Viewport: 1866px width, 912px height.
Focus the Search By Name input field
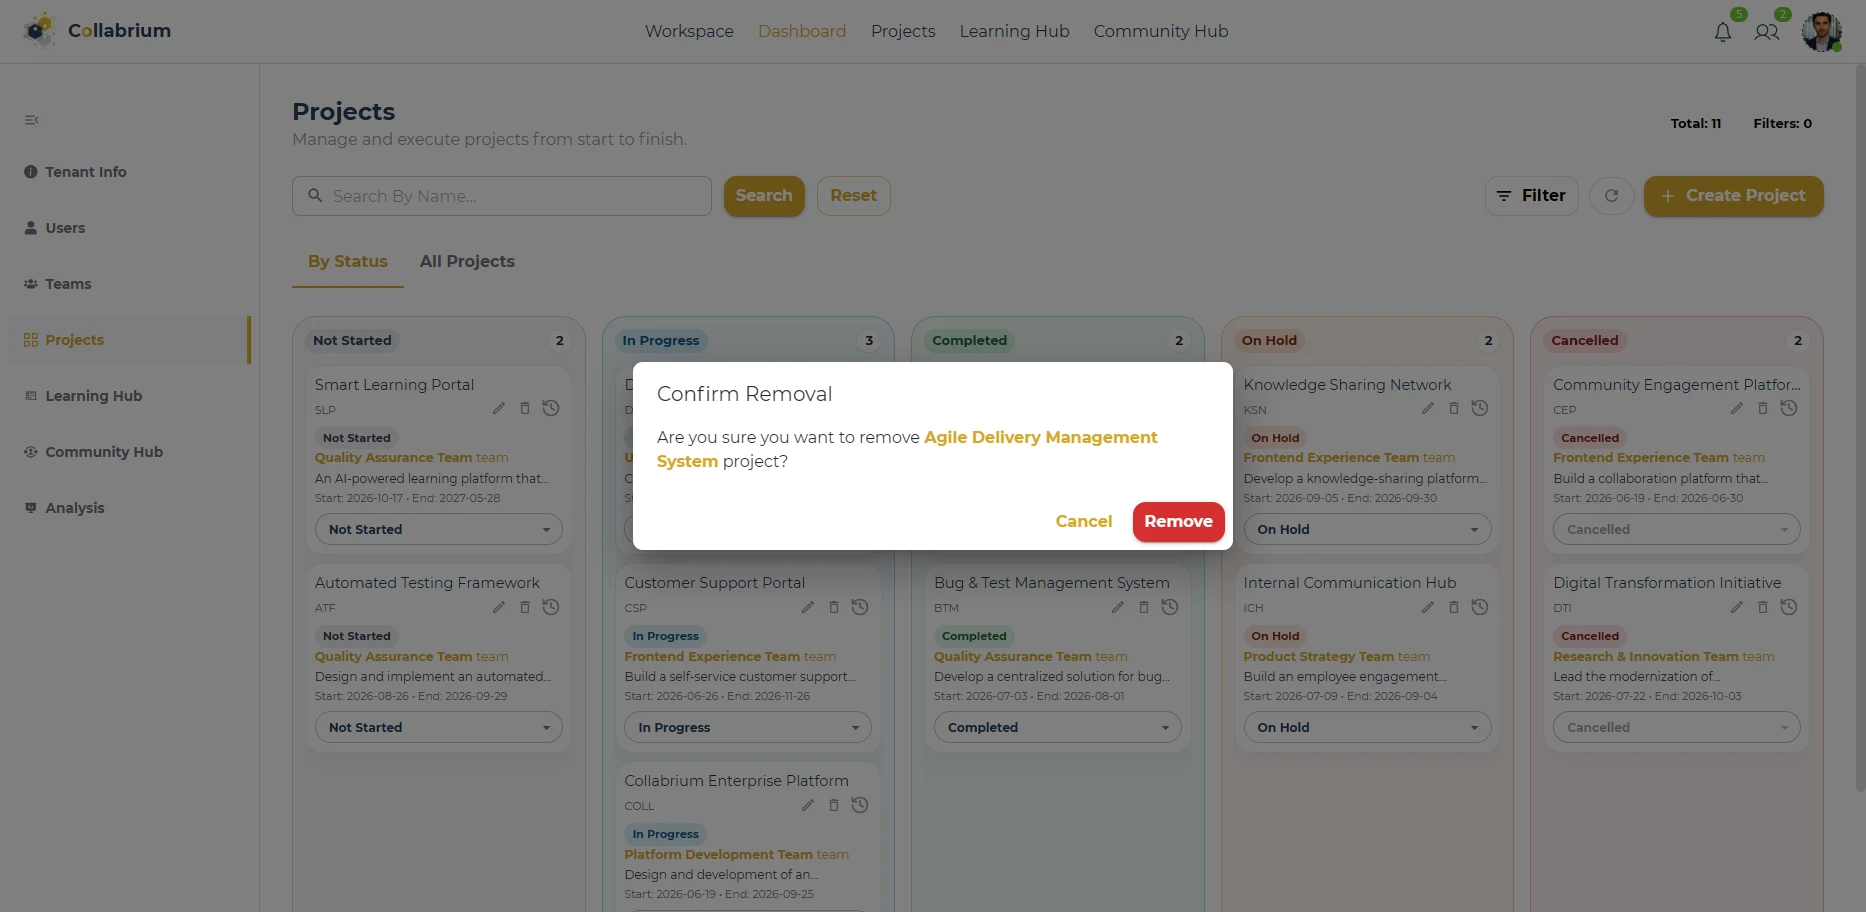click(502, 196)
